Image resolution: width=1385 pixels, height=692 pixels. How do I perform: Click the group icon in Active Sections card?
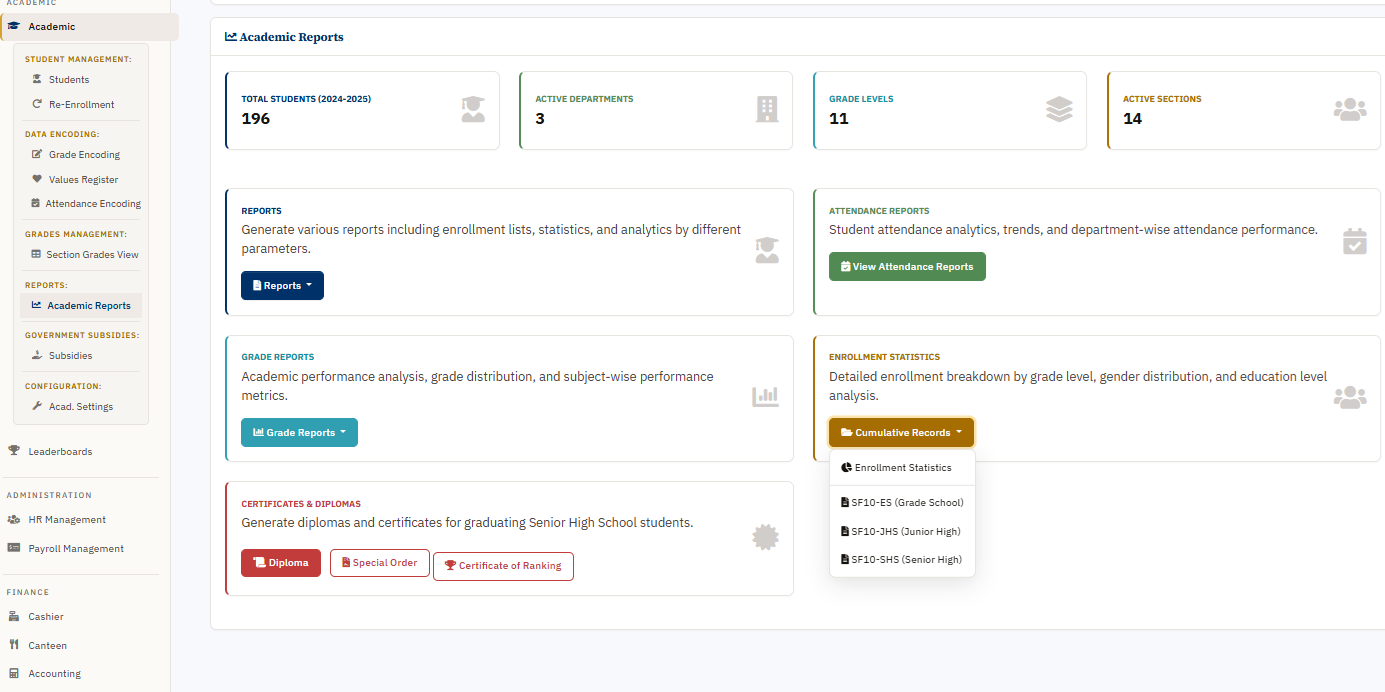[1350, 109]
